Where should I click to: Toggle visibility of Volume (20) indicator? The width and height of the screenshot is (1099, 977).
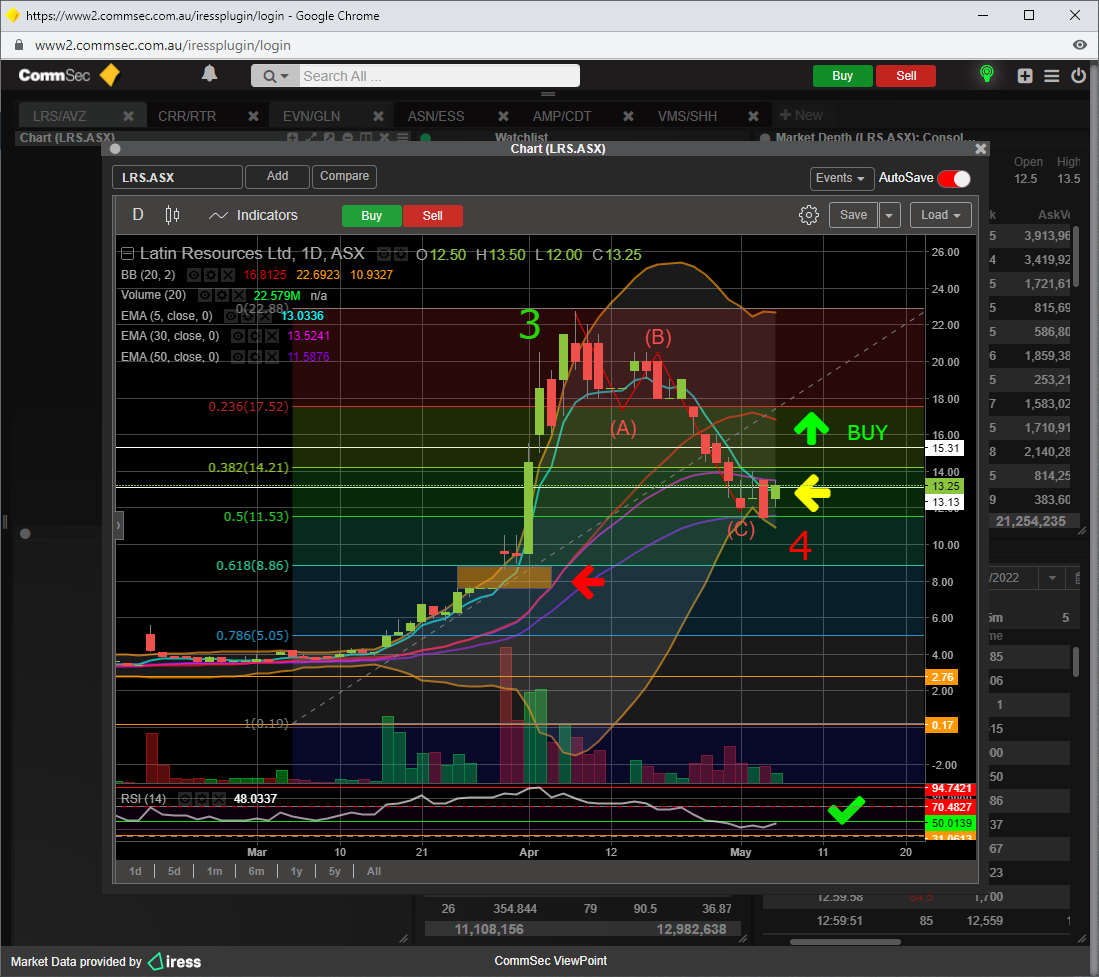tap(205, 296)
